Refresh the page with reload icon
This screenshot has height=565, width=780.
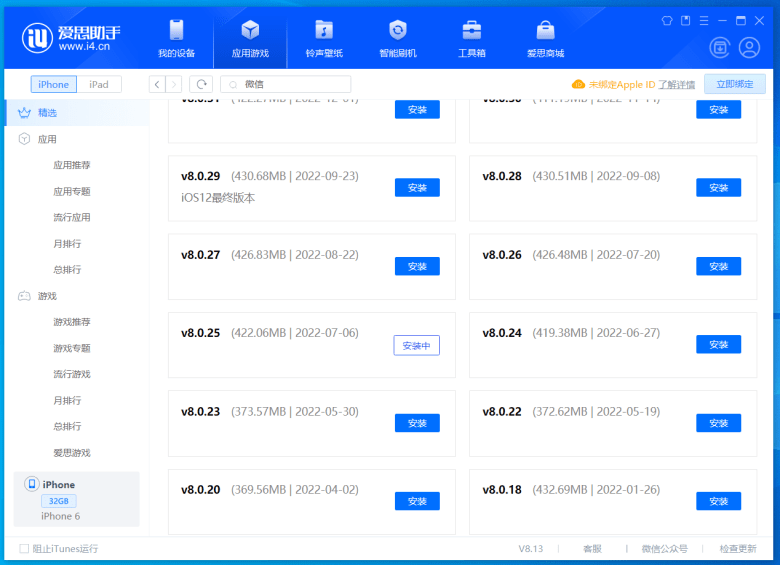click(x=201, y=85)
